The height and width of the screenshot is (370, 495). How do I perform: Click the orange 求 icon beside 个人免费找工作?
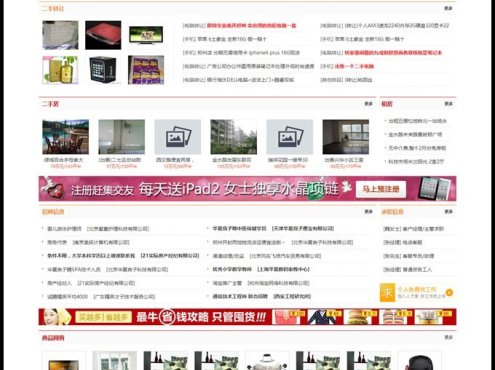coord(387,292)
